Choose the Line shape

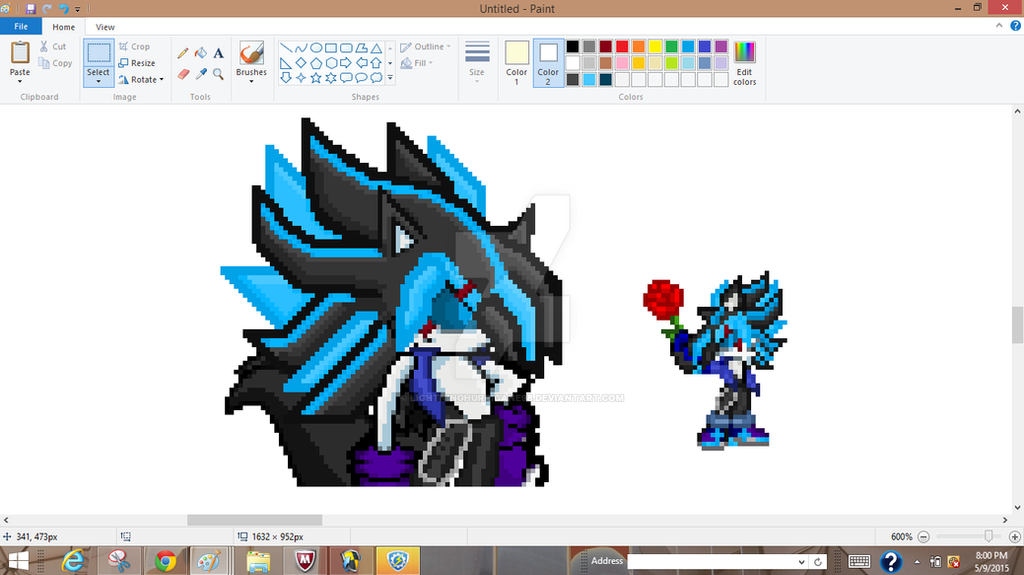286,48
